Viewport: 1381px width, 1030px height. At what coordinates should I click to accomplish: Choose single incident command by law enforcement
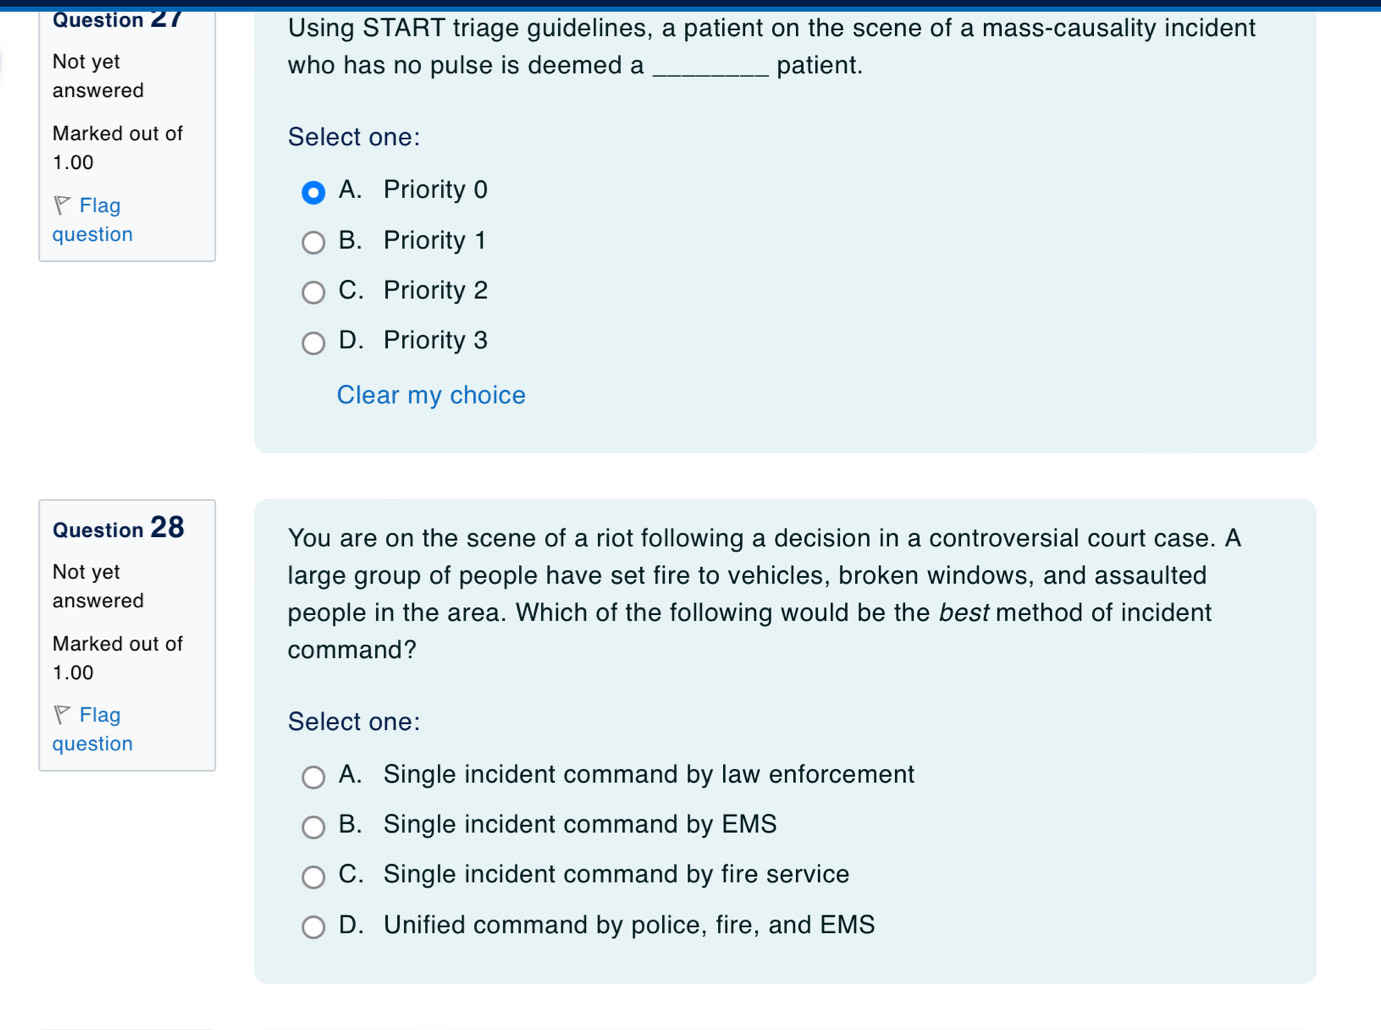coord(313,777)
